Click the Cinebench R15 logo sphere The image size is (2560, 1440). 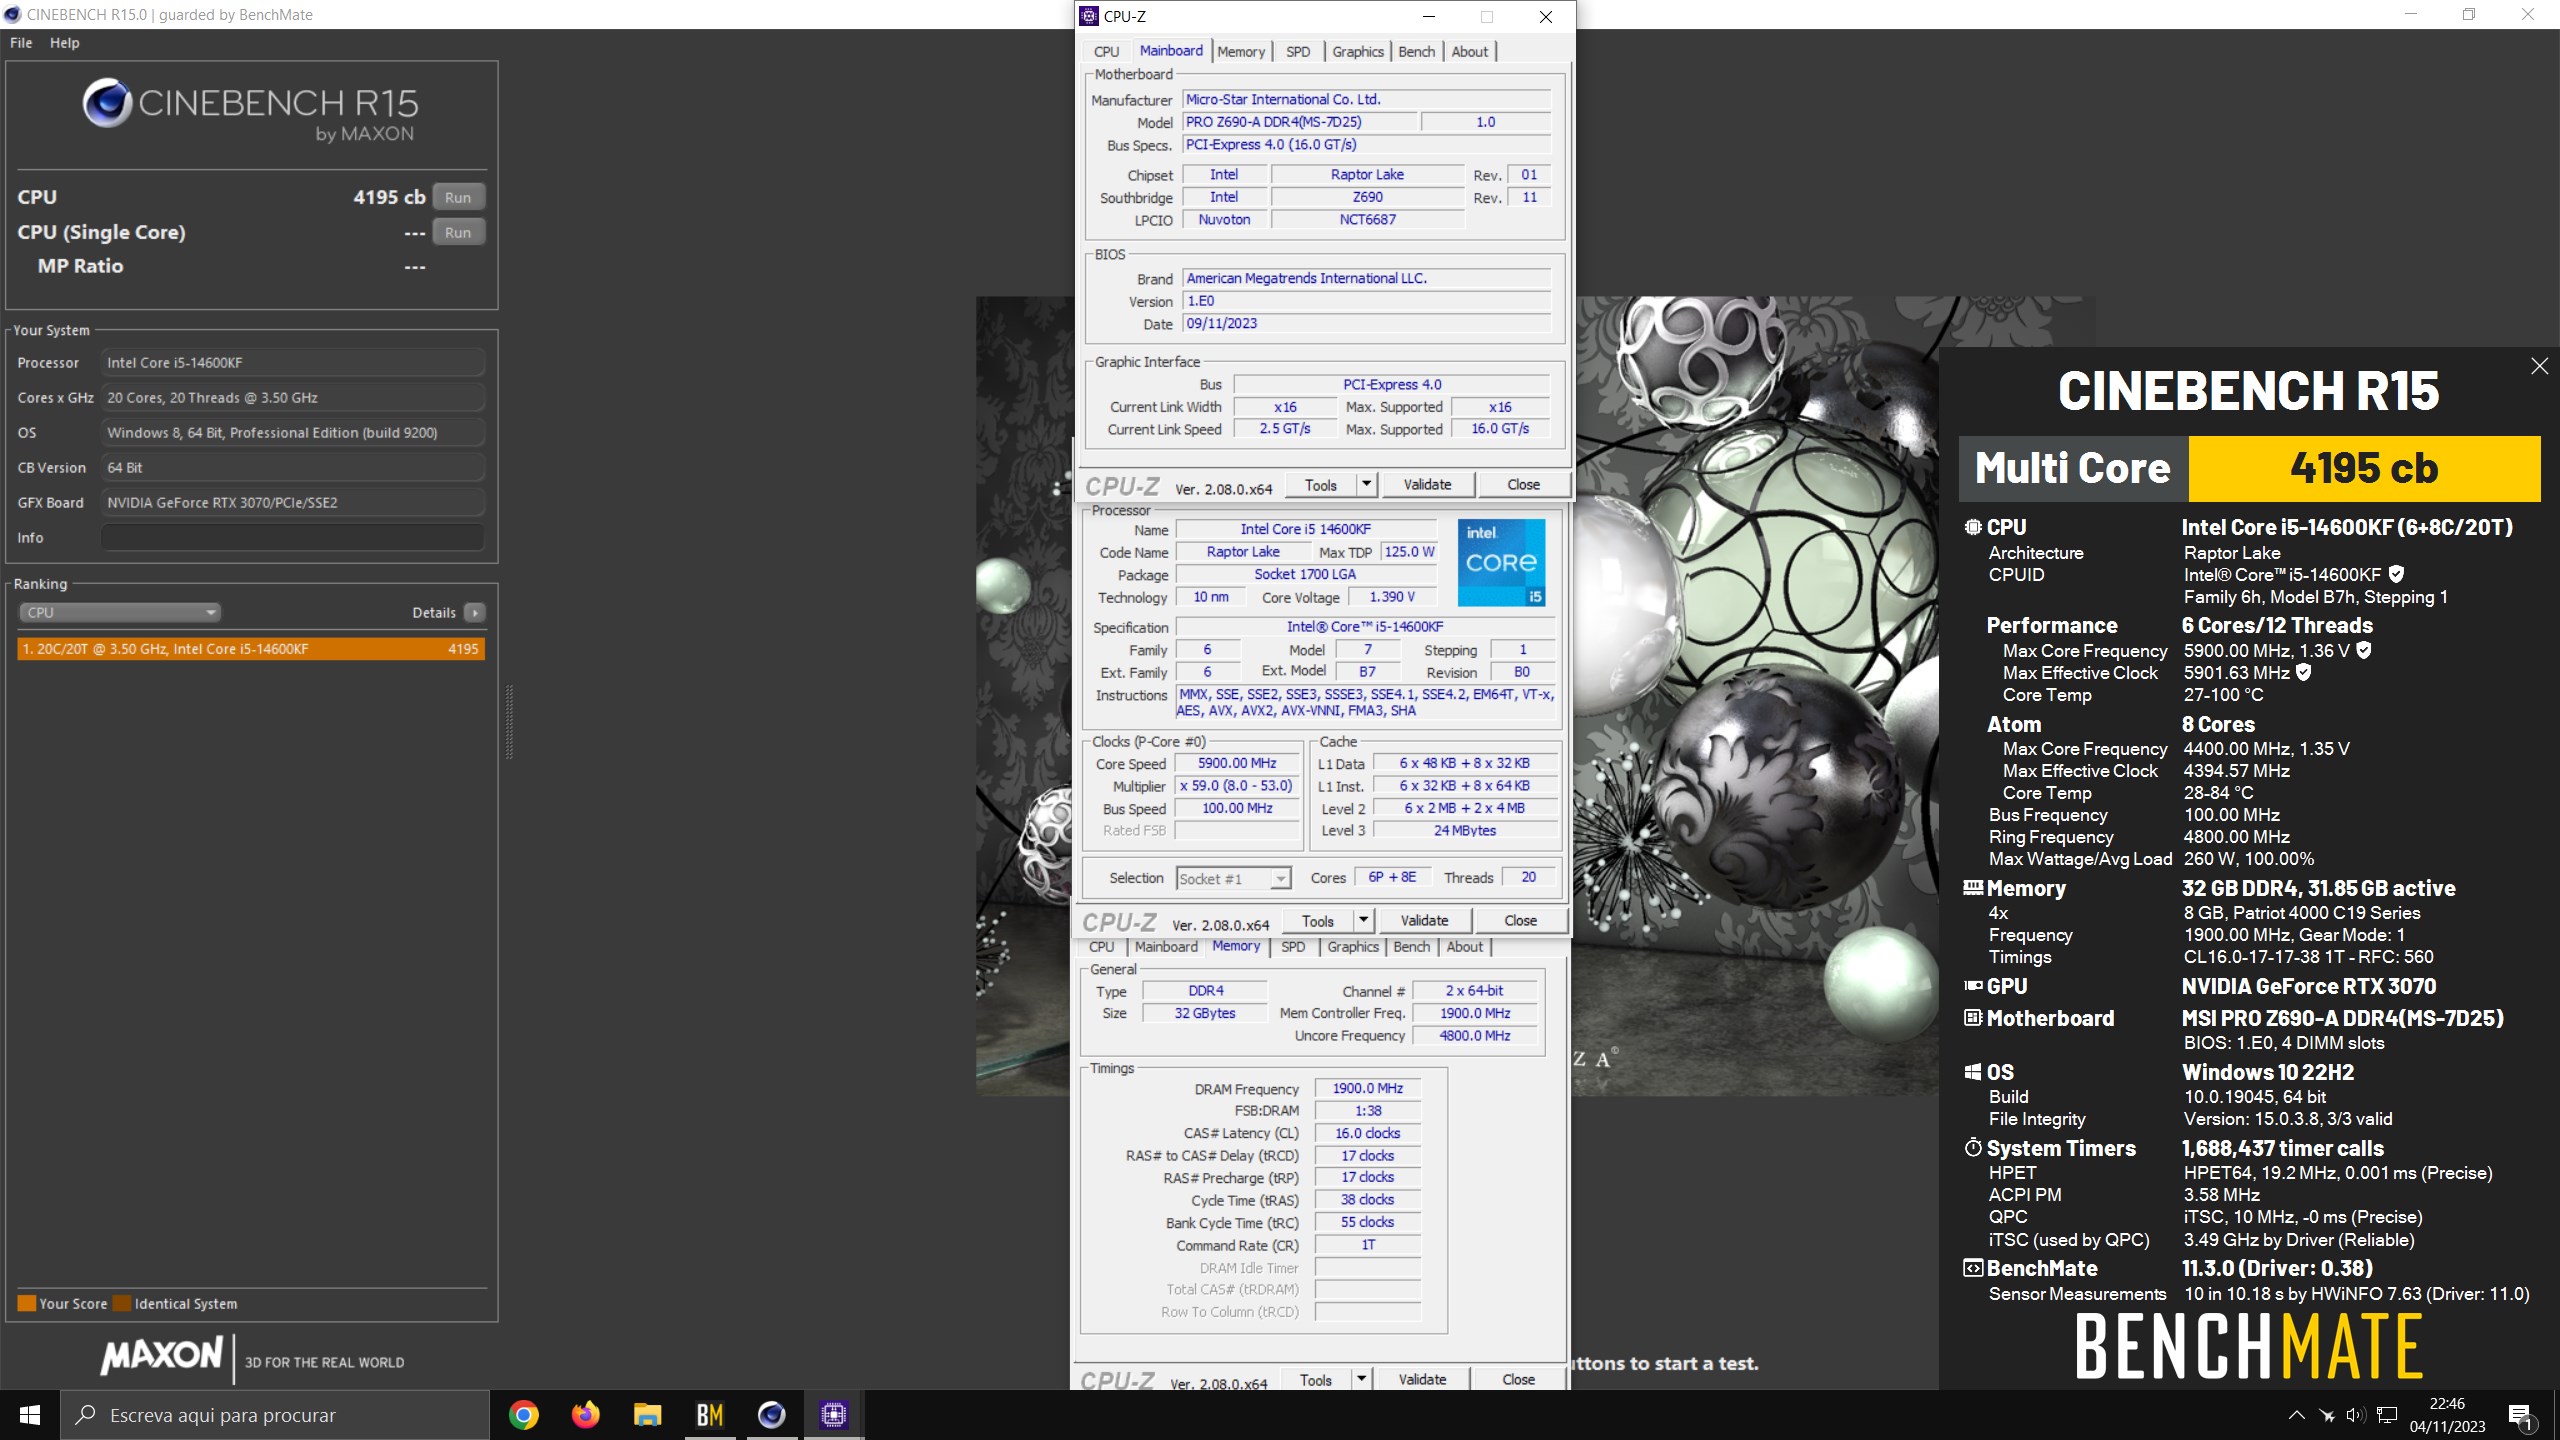pos(107,102)
